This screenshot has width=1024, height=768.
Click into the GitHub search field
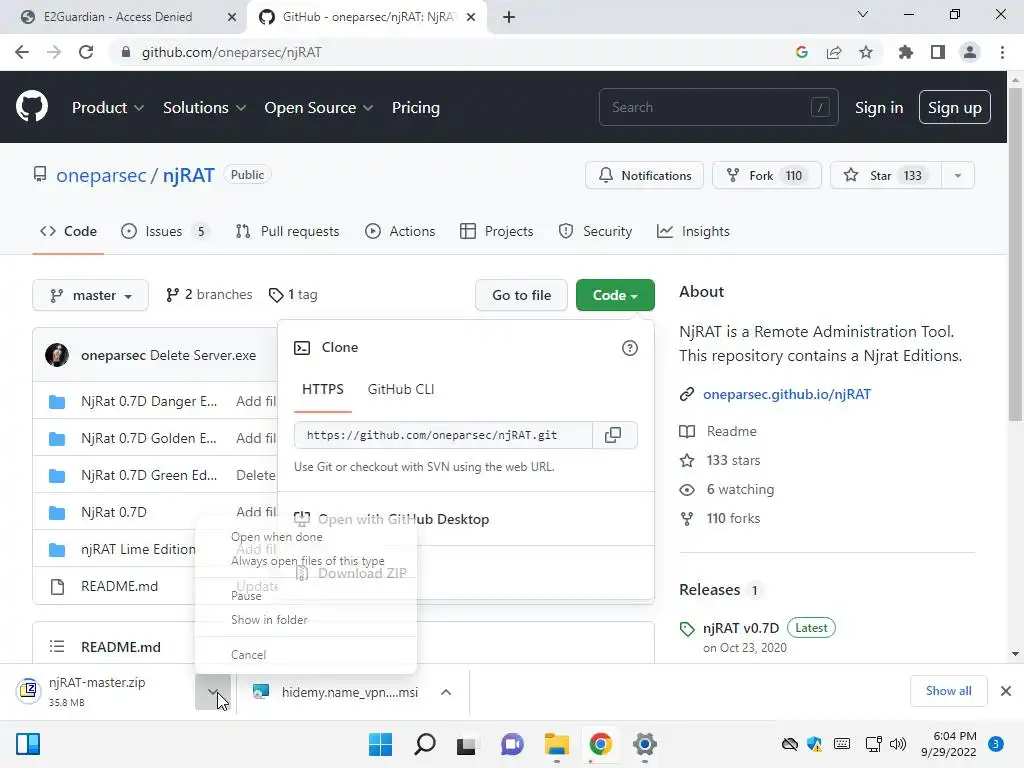click(x=718, y=107)
